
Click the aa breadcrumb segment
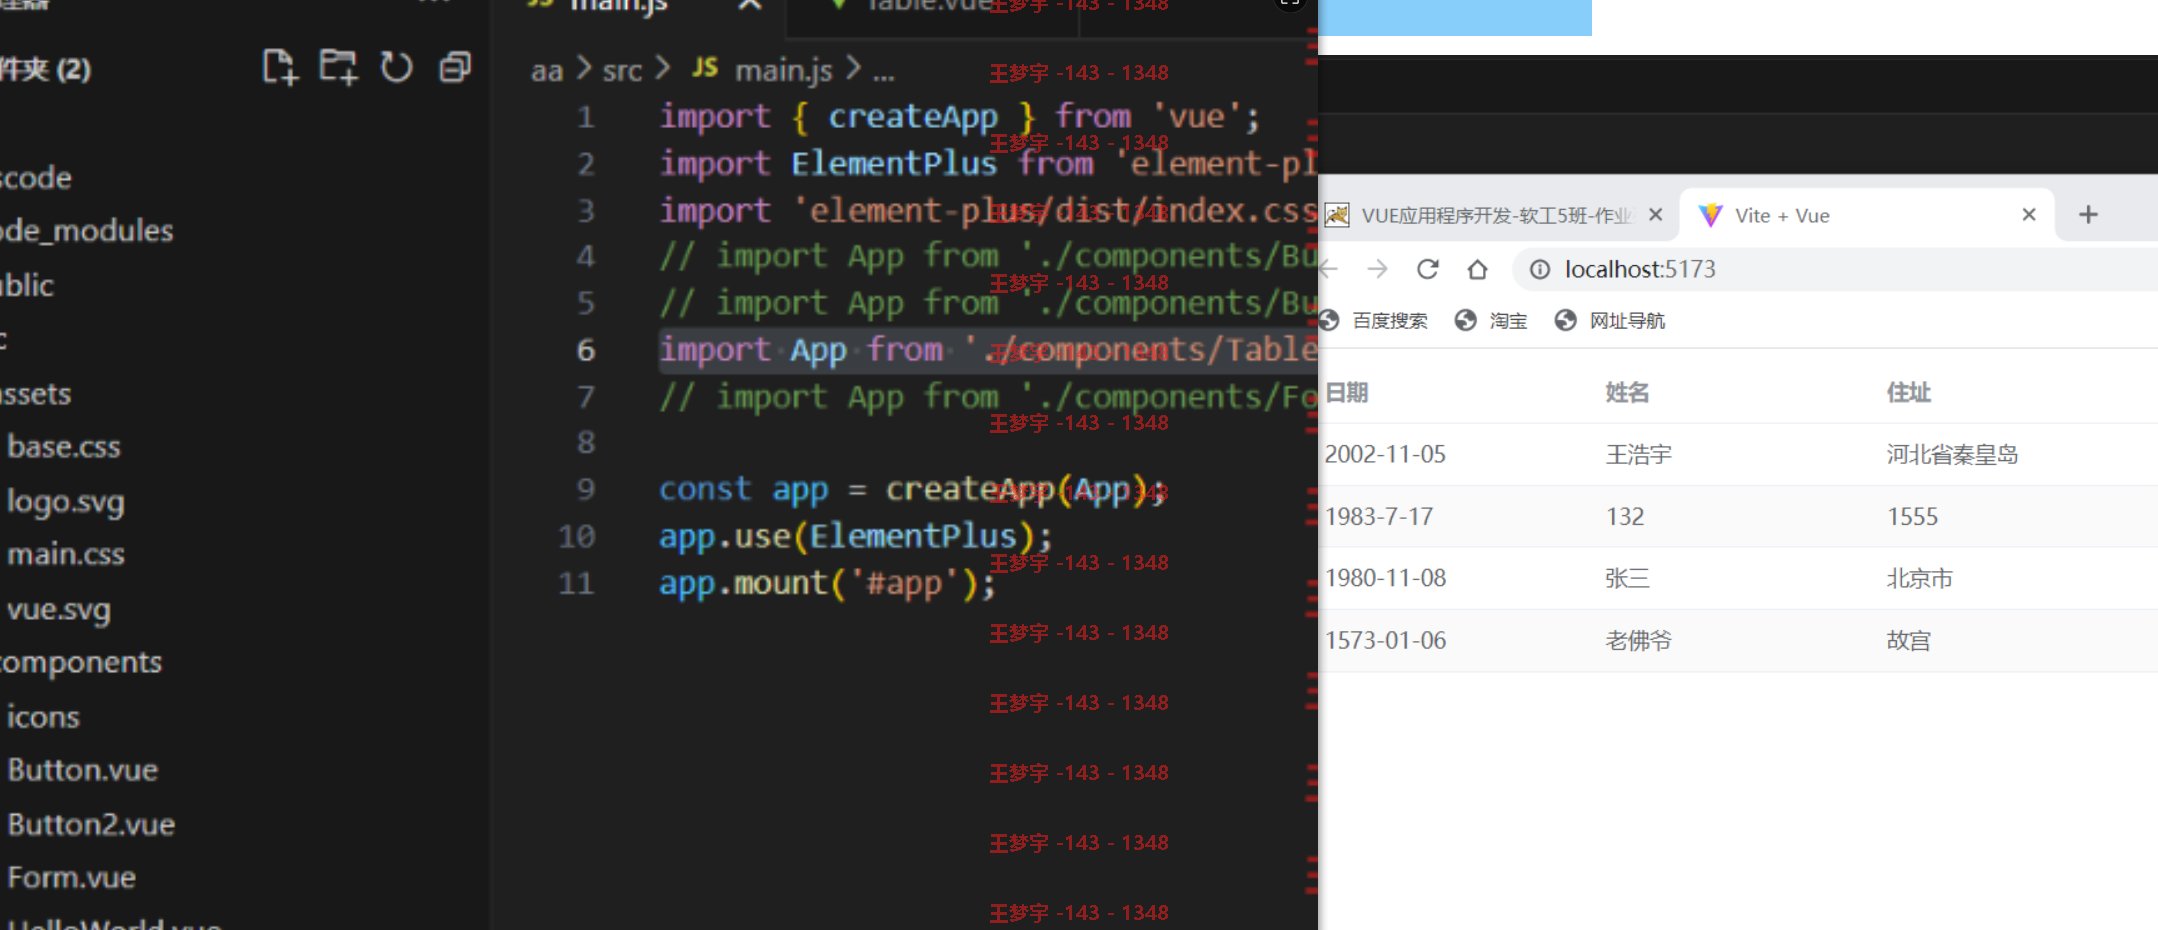tap(547, 71)
